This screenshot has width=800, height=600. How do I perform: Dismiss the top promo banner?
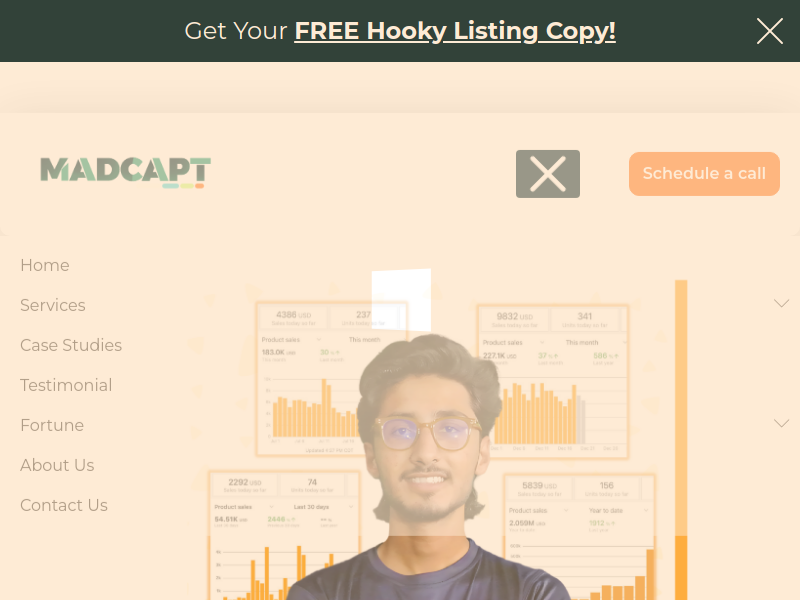(769, 31)
